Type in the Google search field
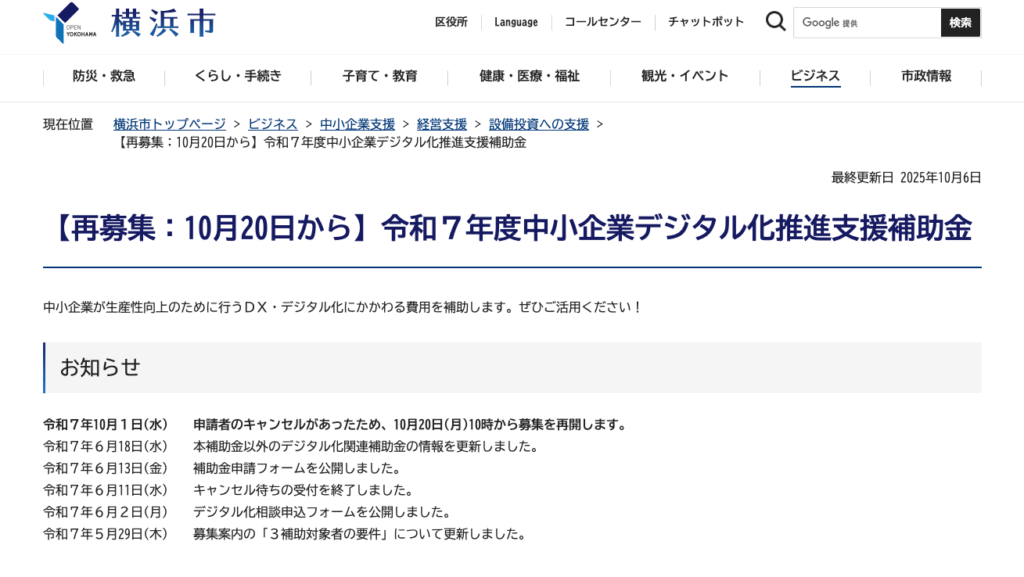The height and width of the screenshot is (577, 1024). pyautogui.click(x=866, y=23)
